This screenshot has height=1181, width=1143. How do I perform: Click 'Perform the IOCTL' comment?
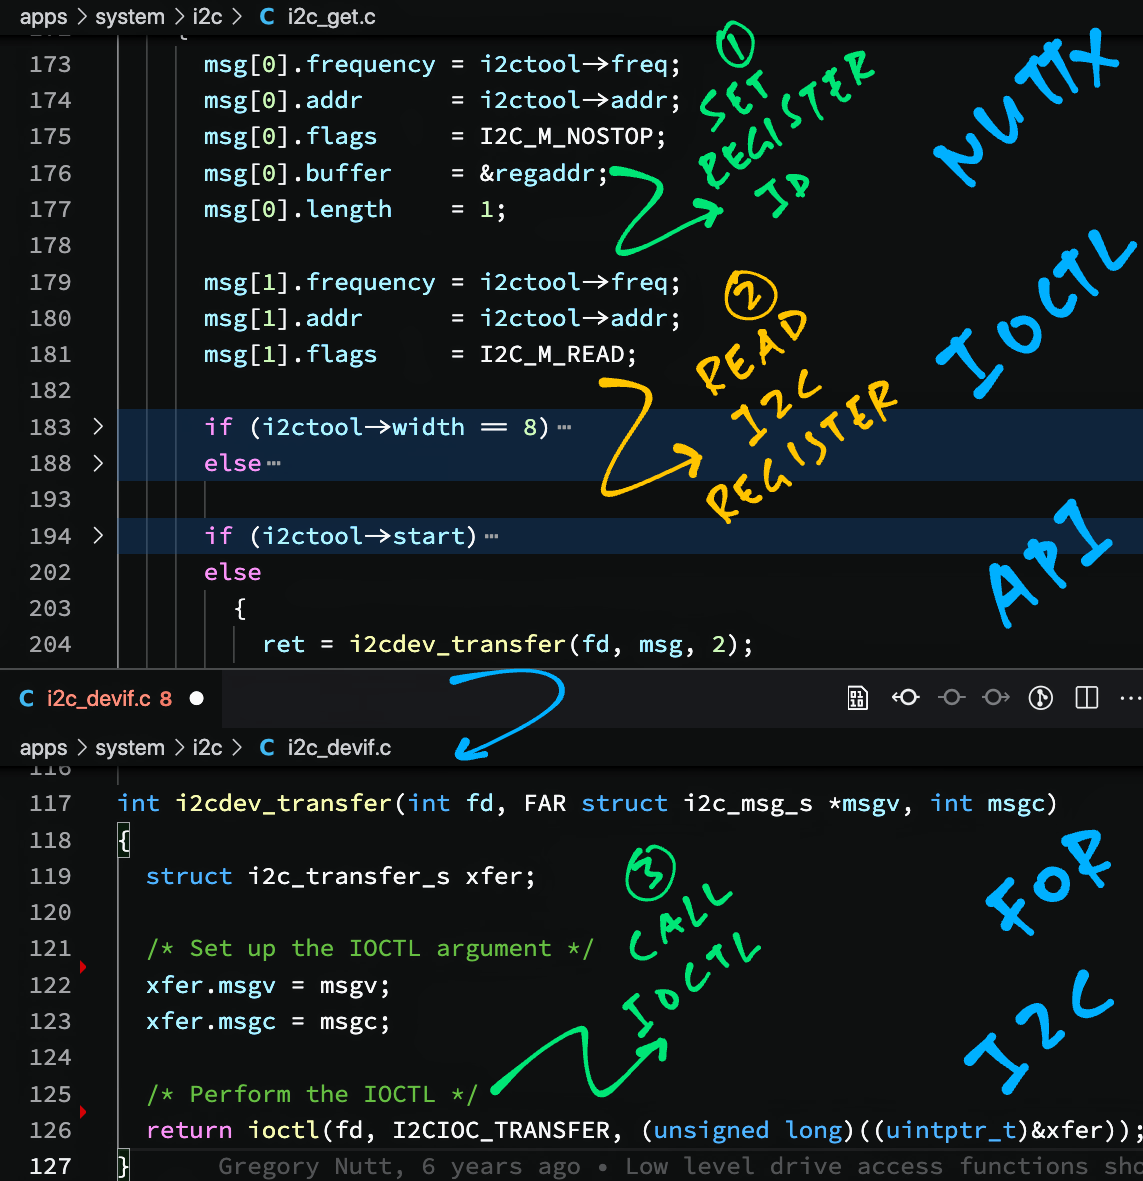312,1094
